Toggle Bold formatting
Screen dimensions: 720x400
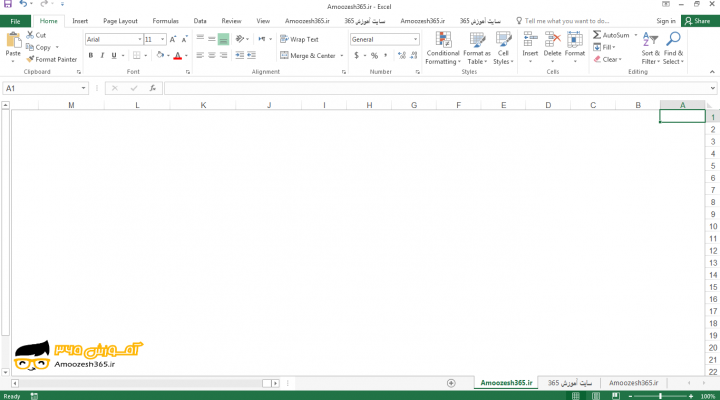91,55
